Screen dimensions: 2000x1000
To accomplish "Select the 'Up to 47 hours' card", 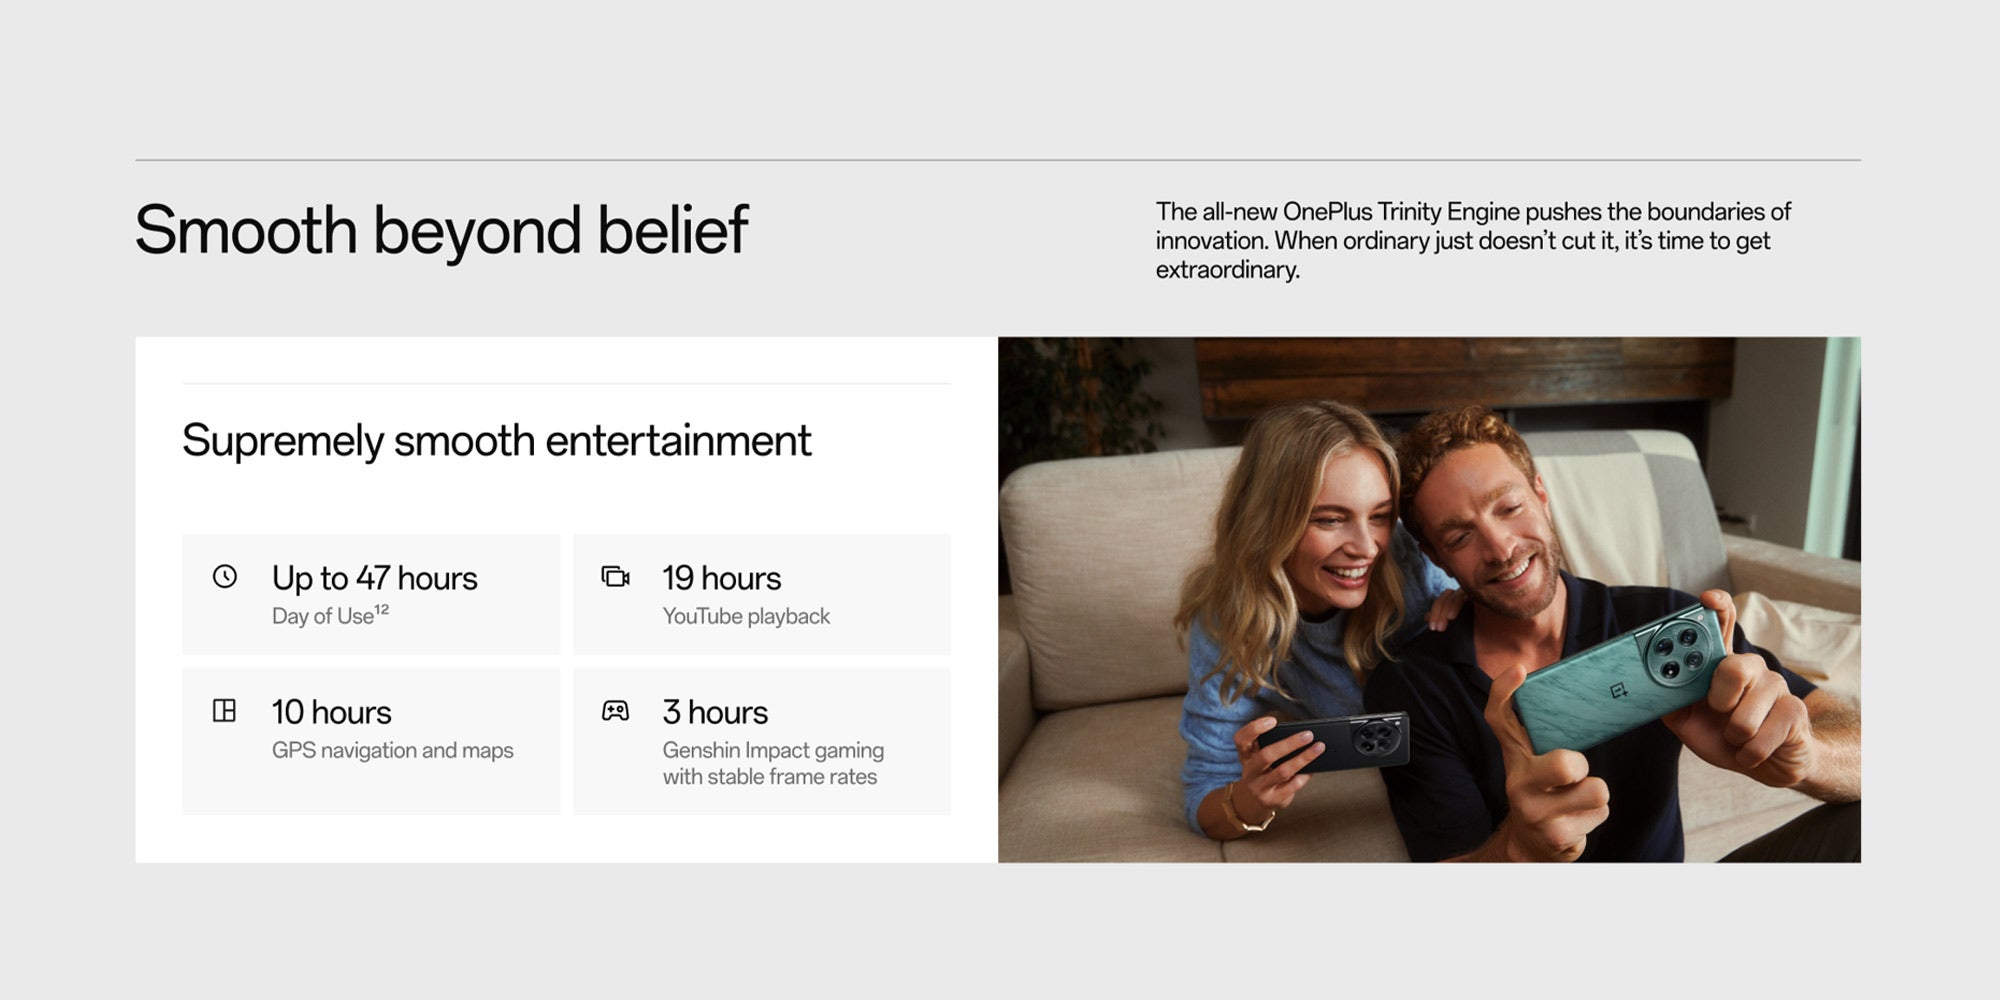I will [371, 594].
